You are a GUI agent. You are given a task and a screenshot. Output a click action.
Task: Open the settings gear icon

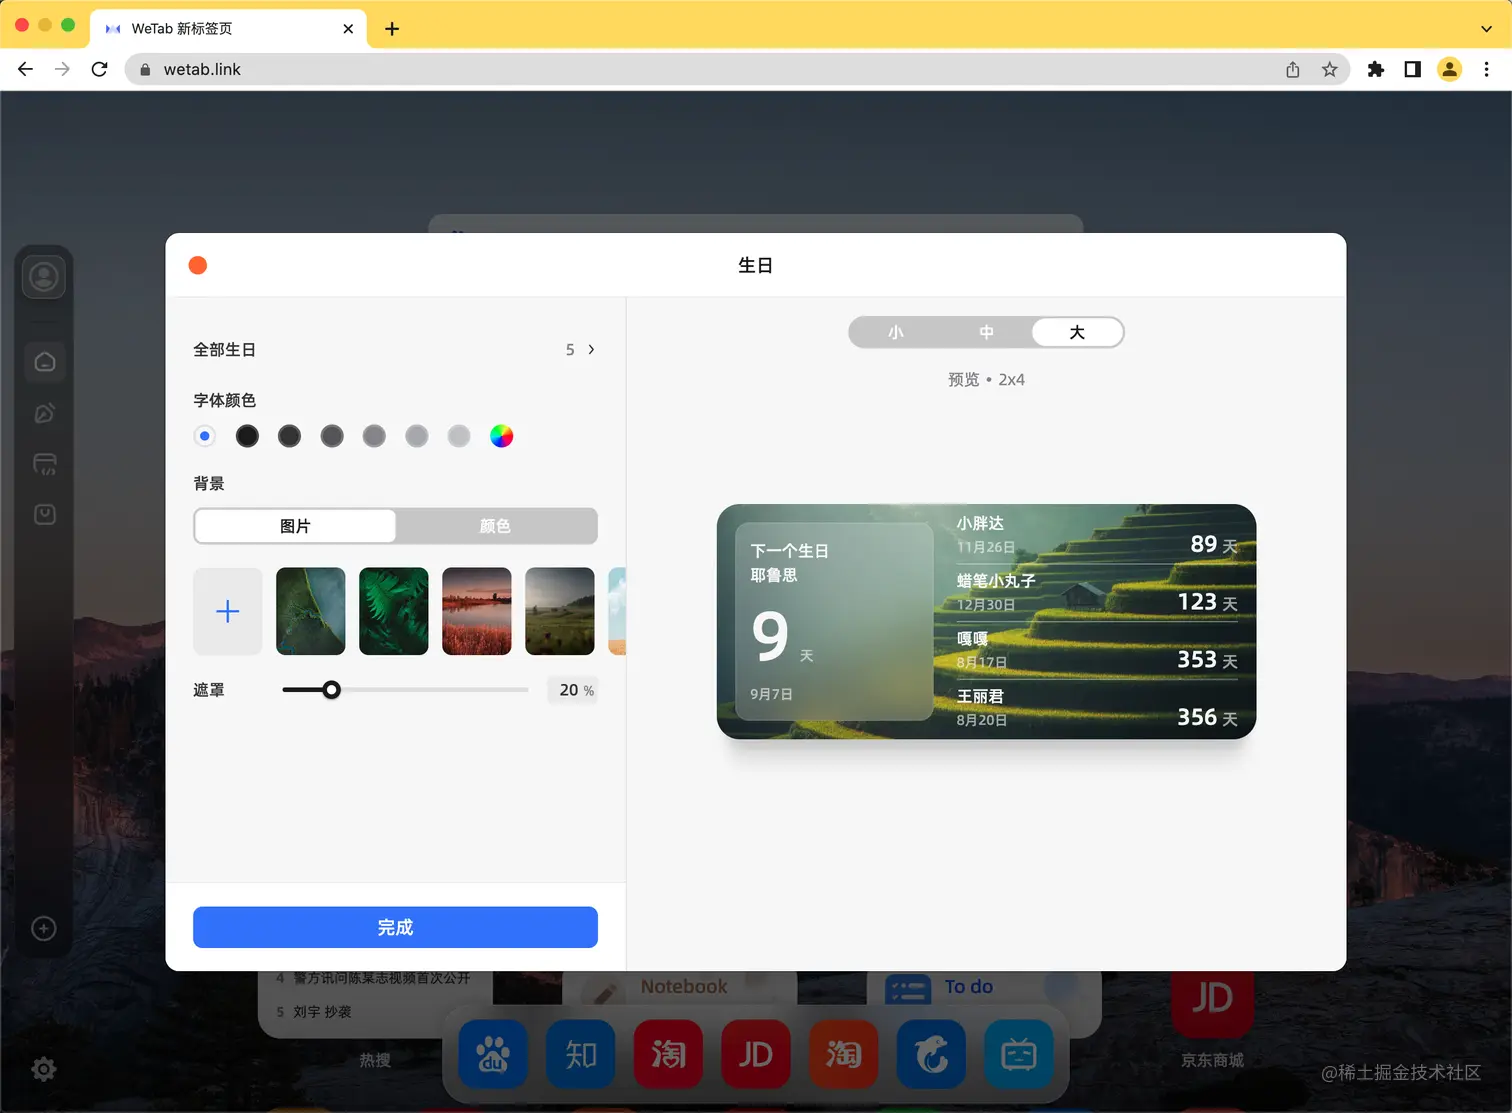coord(44,1069)
